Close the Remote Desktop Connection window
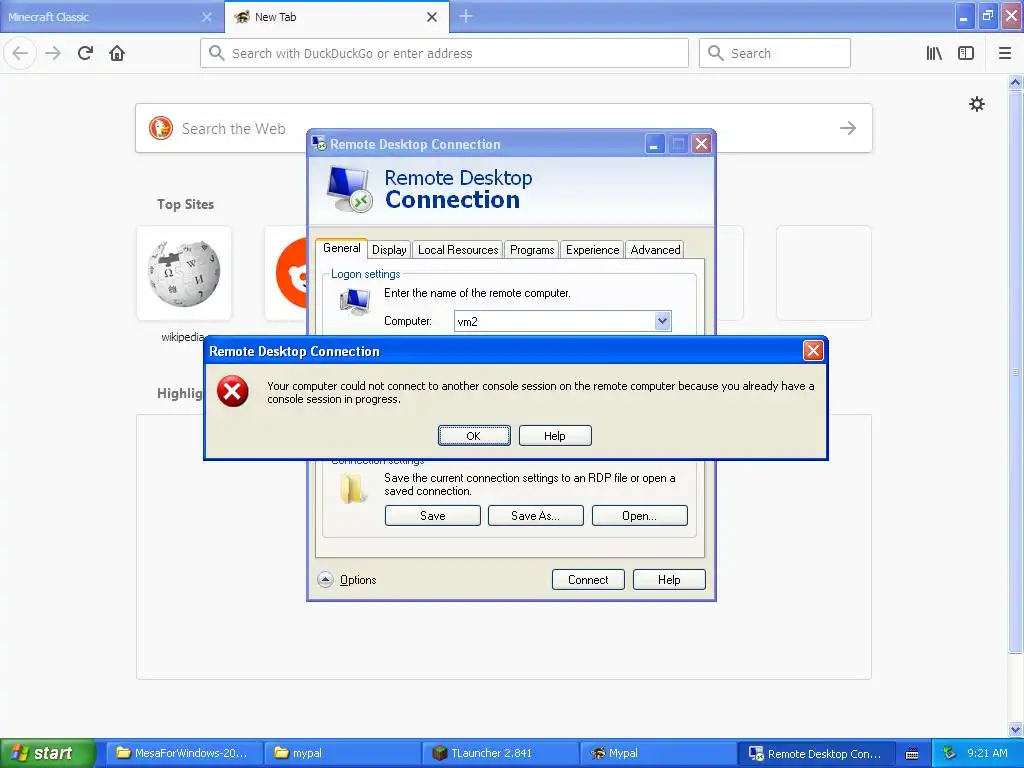The image size is (1024, 768). point(701,144)
